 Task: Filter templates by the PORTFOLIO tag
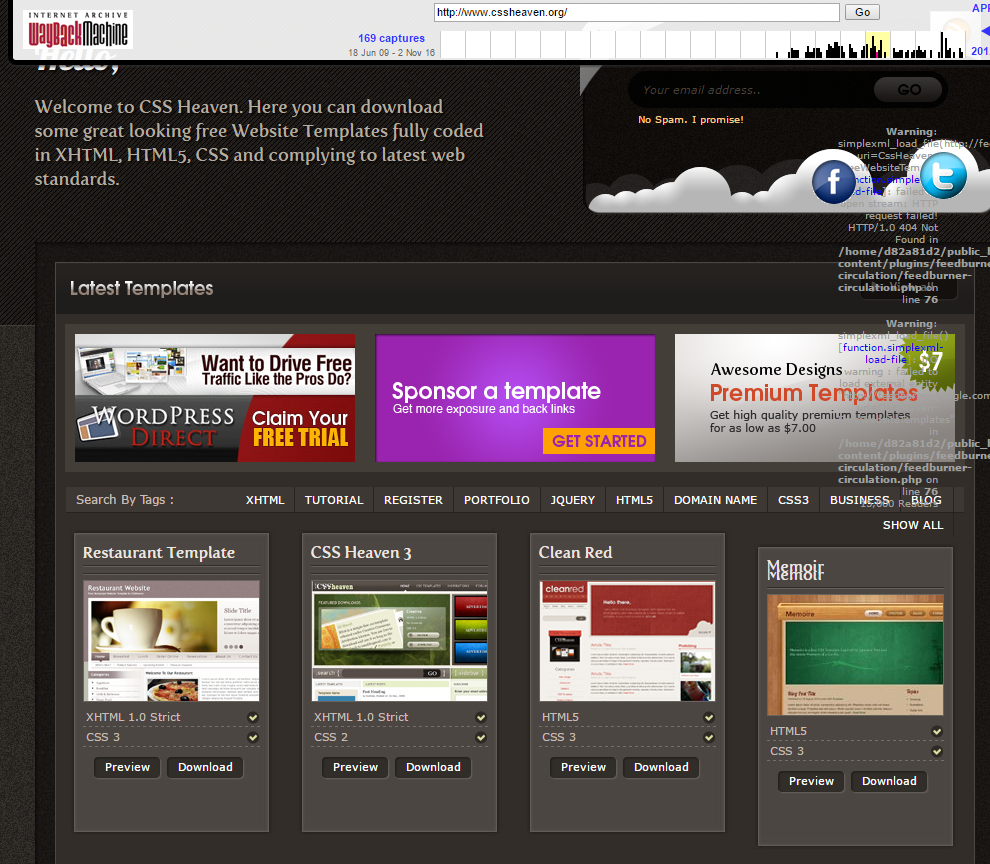497,500
